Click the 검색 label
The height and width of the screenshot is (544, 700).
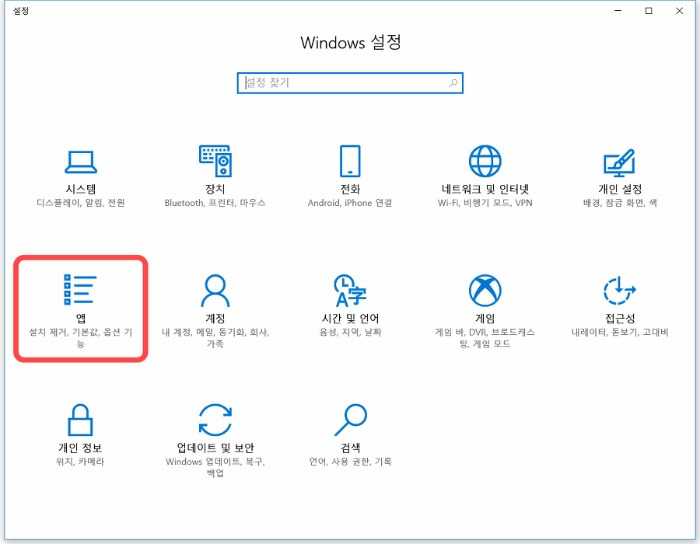[350, 448]
